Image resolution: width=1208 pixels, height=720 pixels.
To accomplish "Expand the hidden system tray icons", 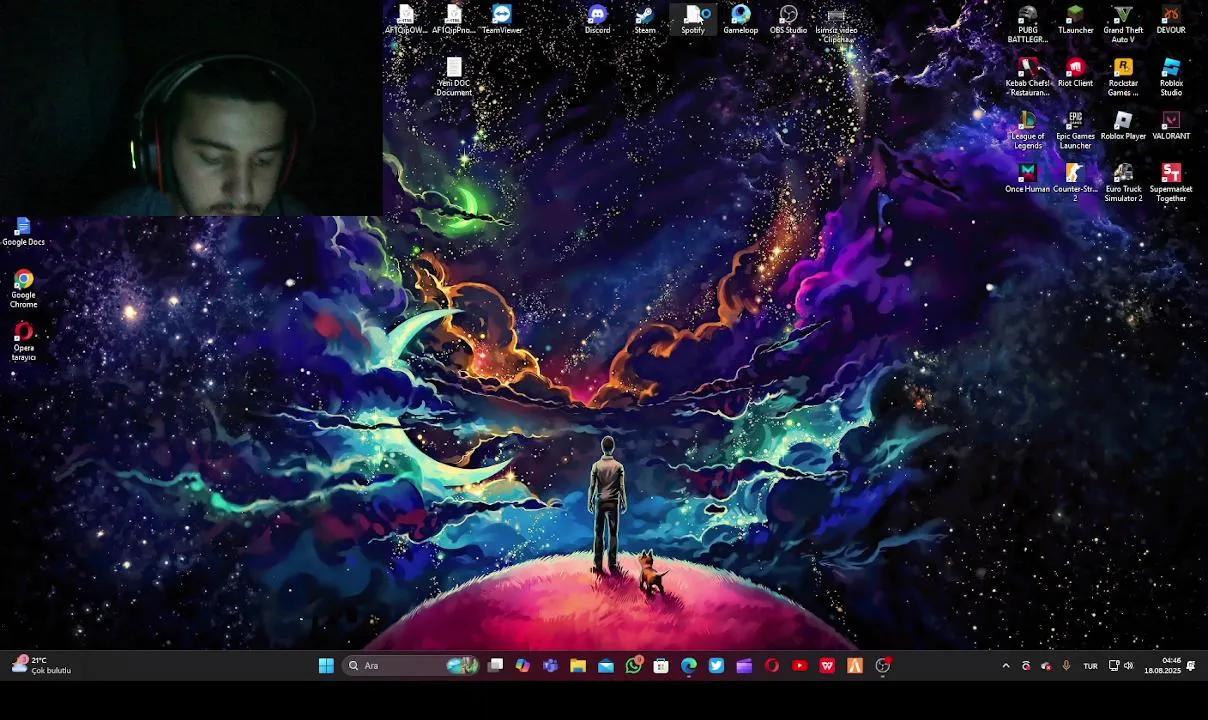I will (x=1006, y=666).
